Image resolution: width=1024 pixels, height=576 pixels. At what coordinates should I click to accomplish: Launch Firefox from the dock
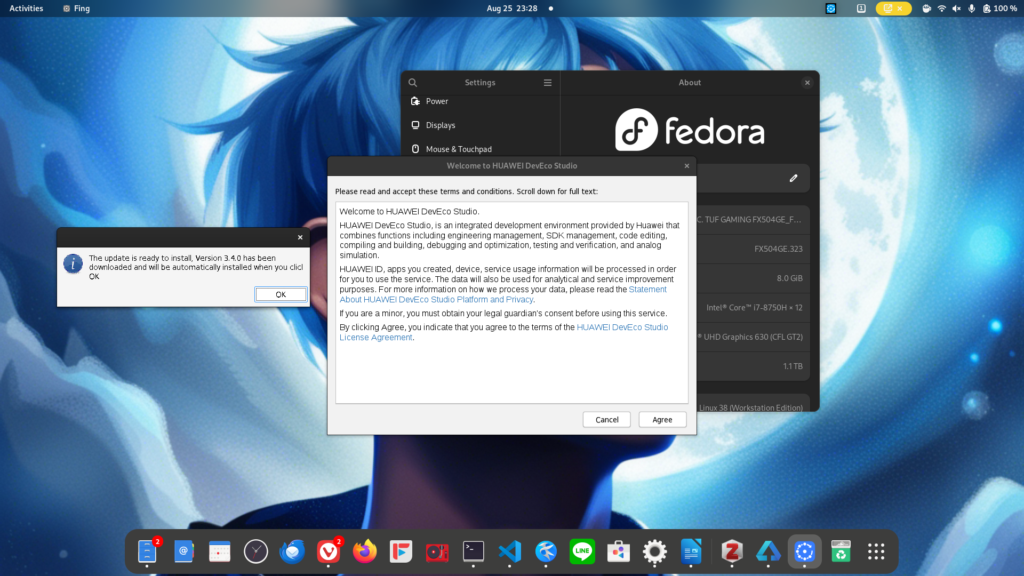click(x=365, y=551)
